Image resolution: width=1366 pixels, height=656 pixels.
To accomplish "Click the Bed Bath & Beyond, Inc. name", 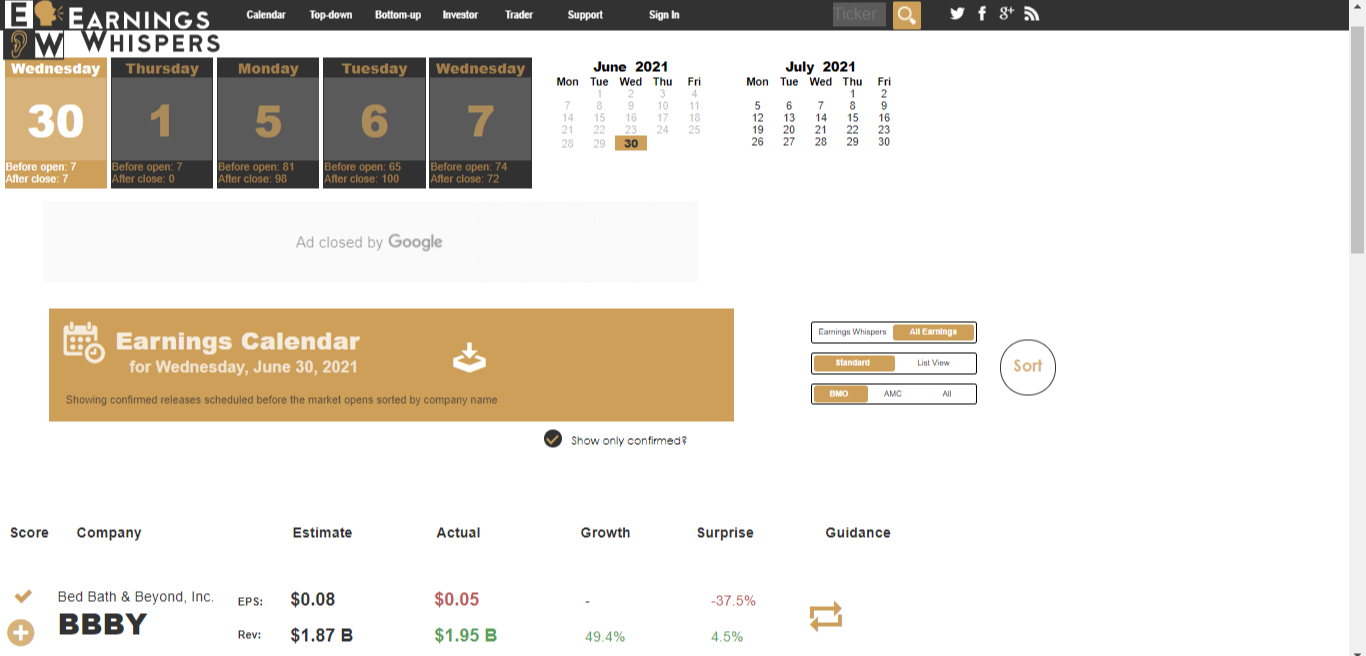I will coord(136,597).
